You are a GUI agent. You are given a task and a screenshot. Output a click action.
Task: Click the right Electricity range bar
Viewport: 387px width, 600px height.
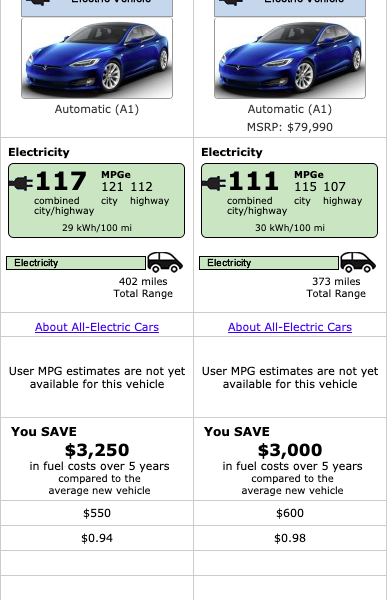269,263
